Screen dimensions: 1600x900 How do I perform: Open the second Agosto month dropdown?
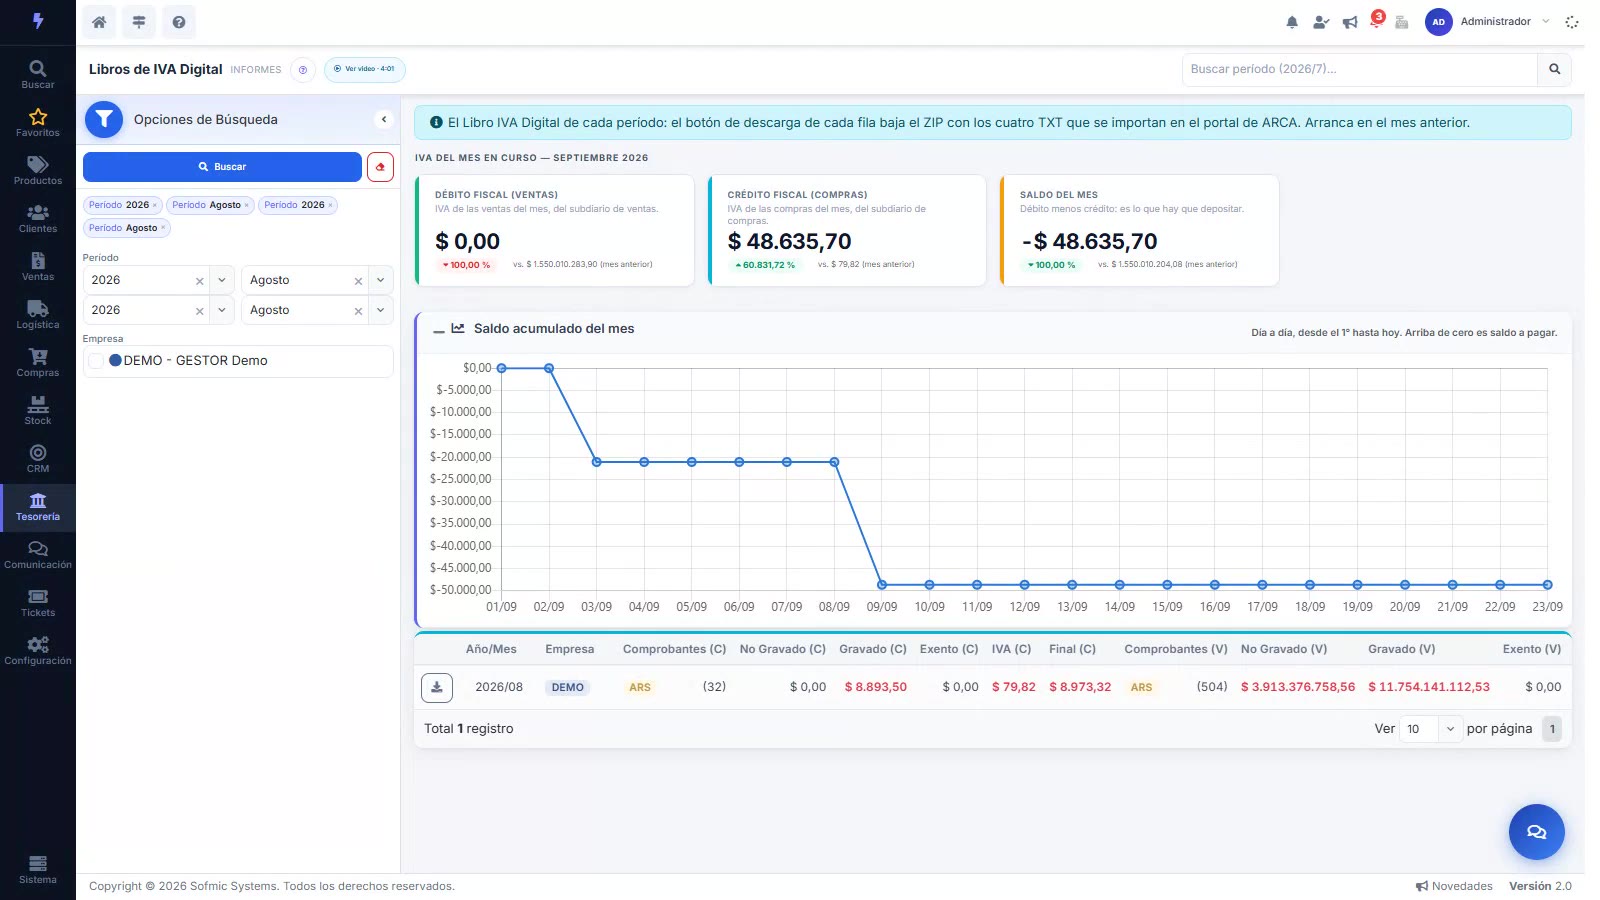click(381, 310)
